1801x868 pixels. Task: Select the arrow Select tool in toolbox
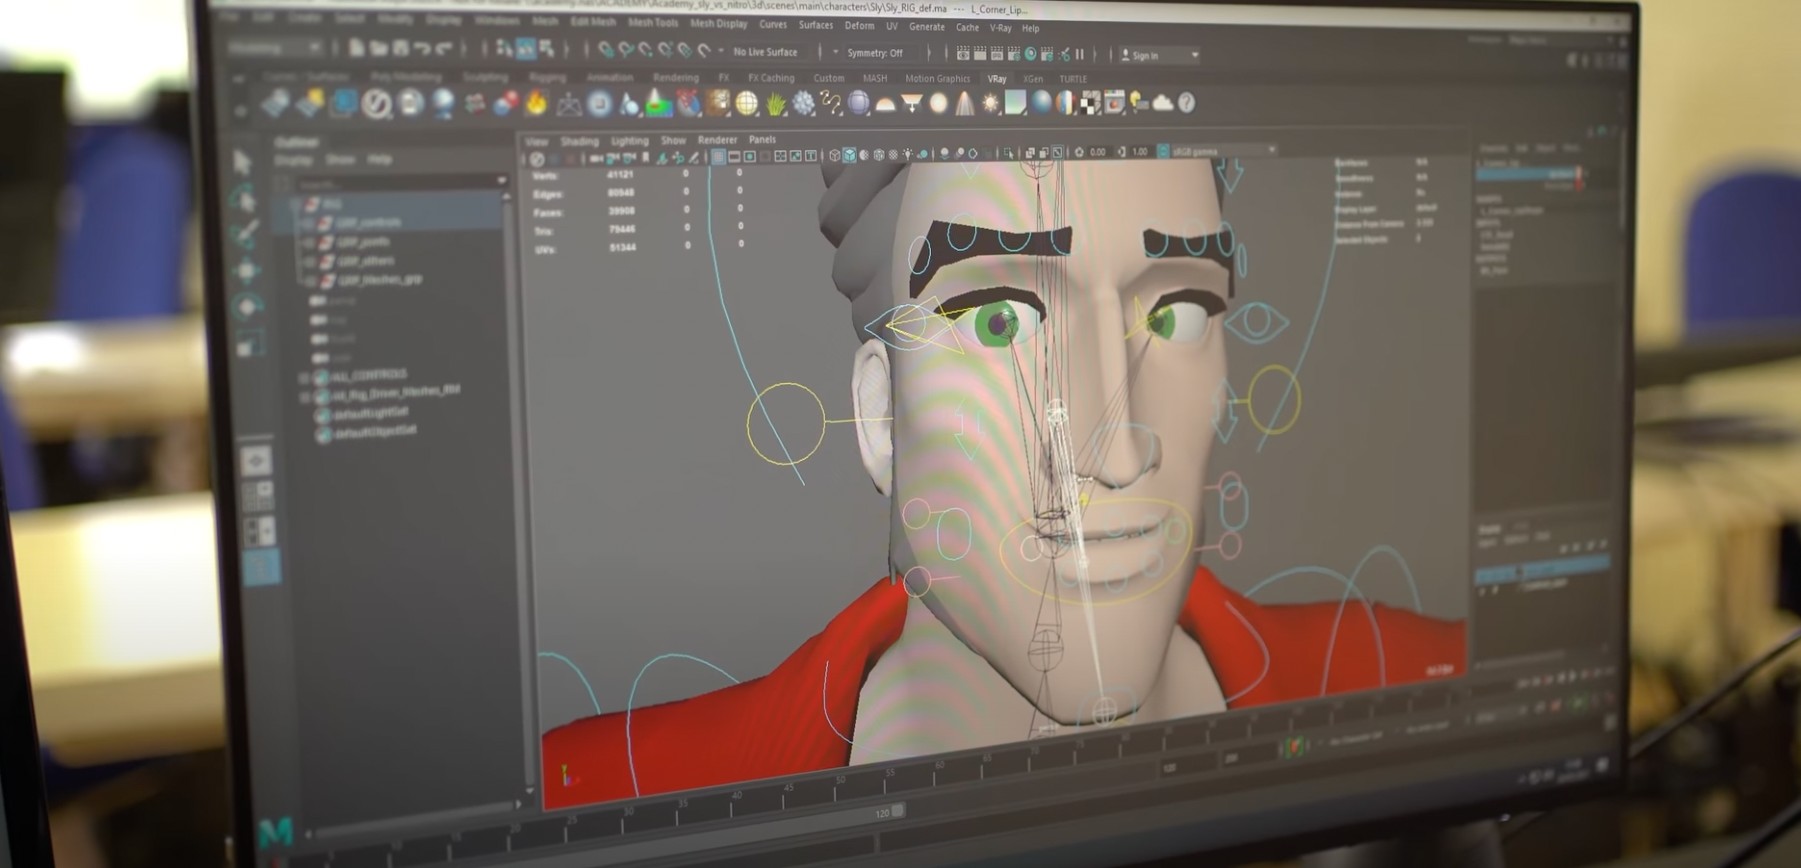pyautogui.click(x=243, y=162)
